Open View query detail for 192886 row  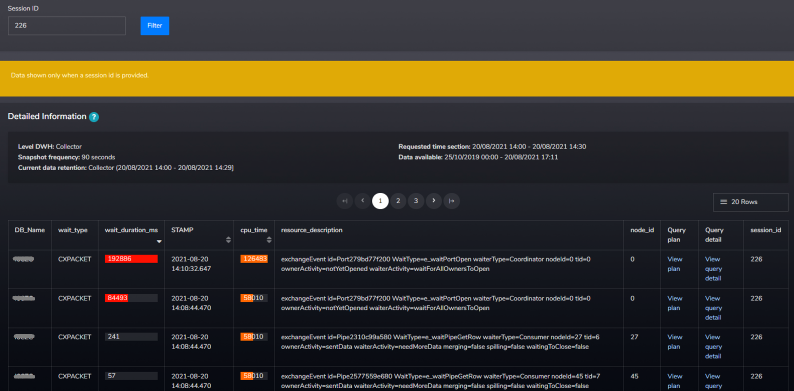(x=713, y=269)
